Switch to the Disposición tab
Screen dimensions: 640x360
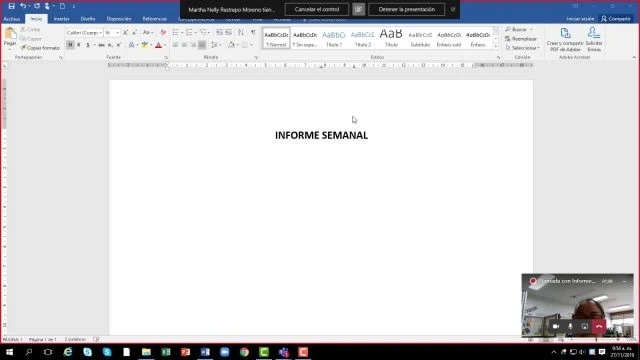point(119,19)
